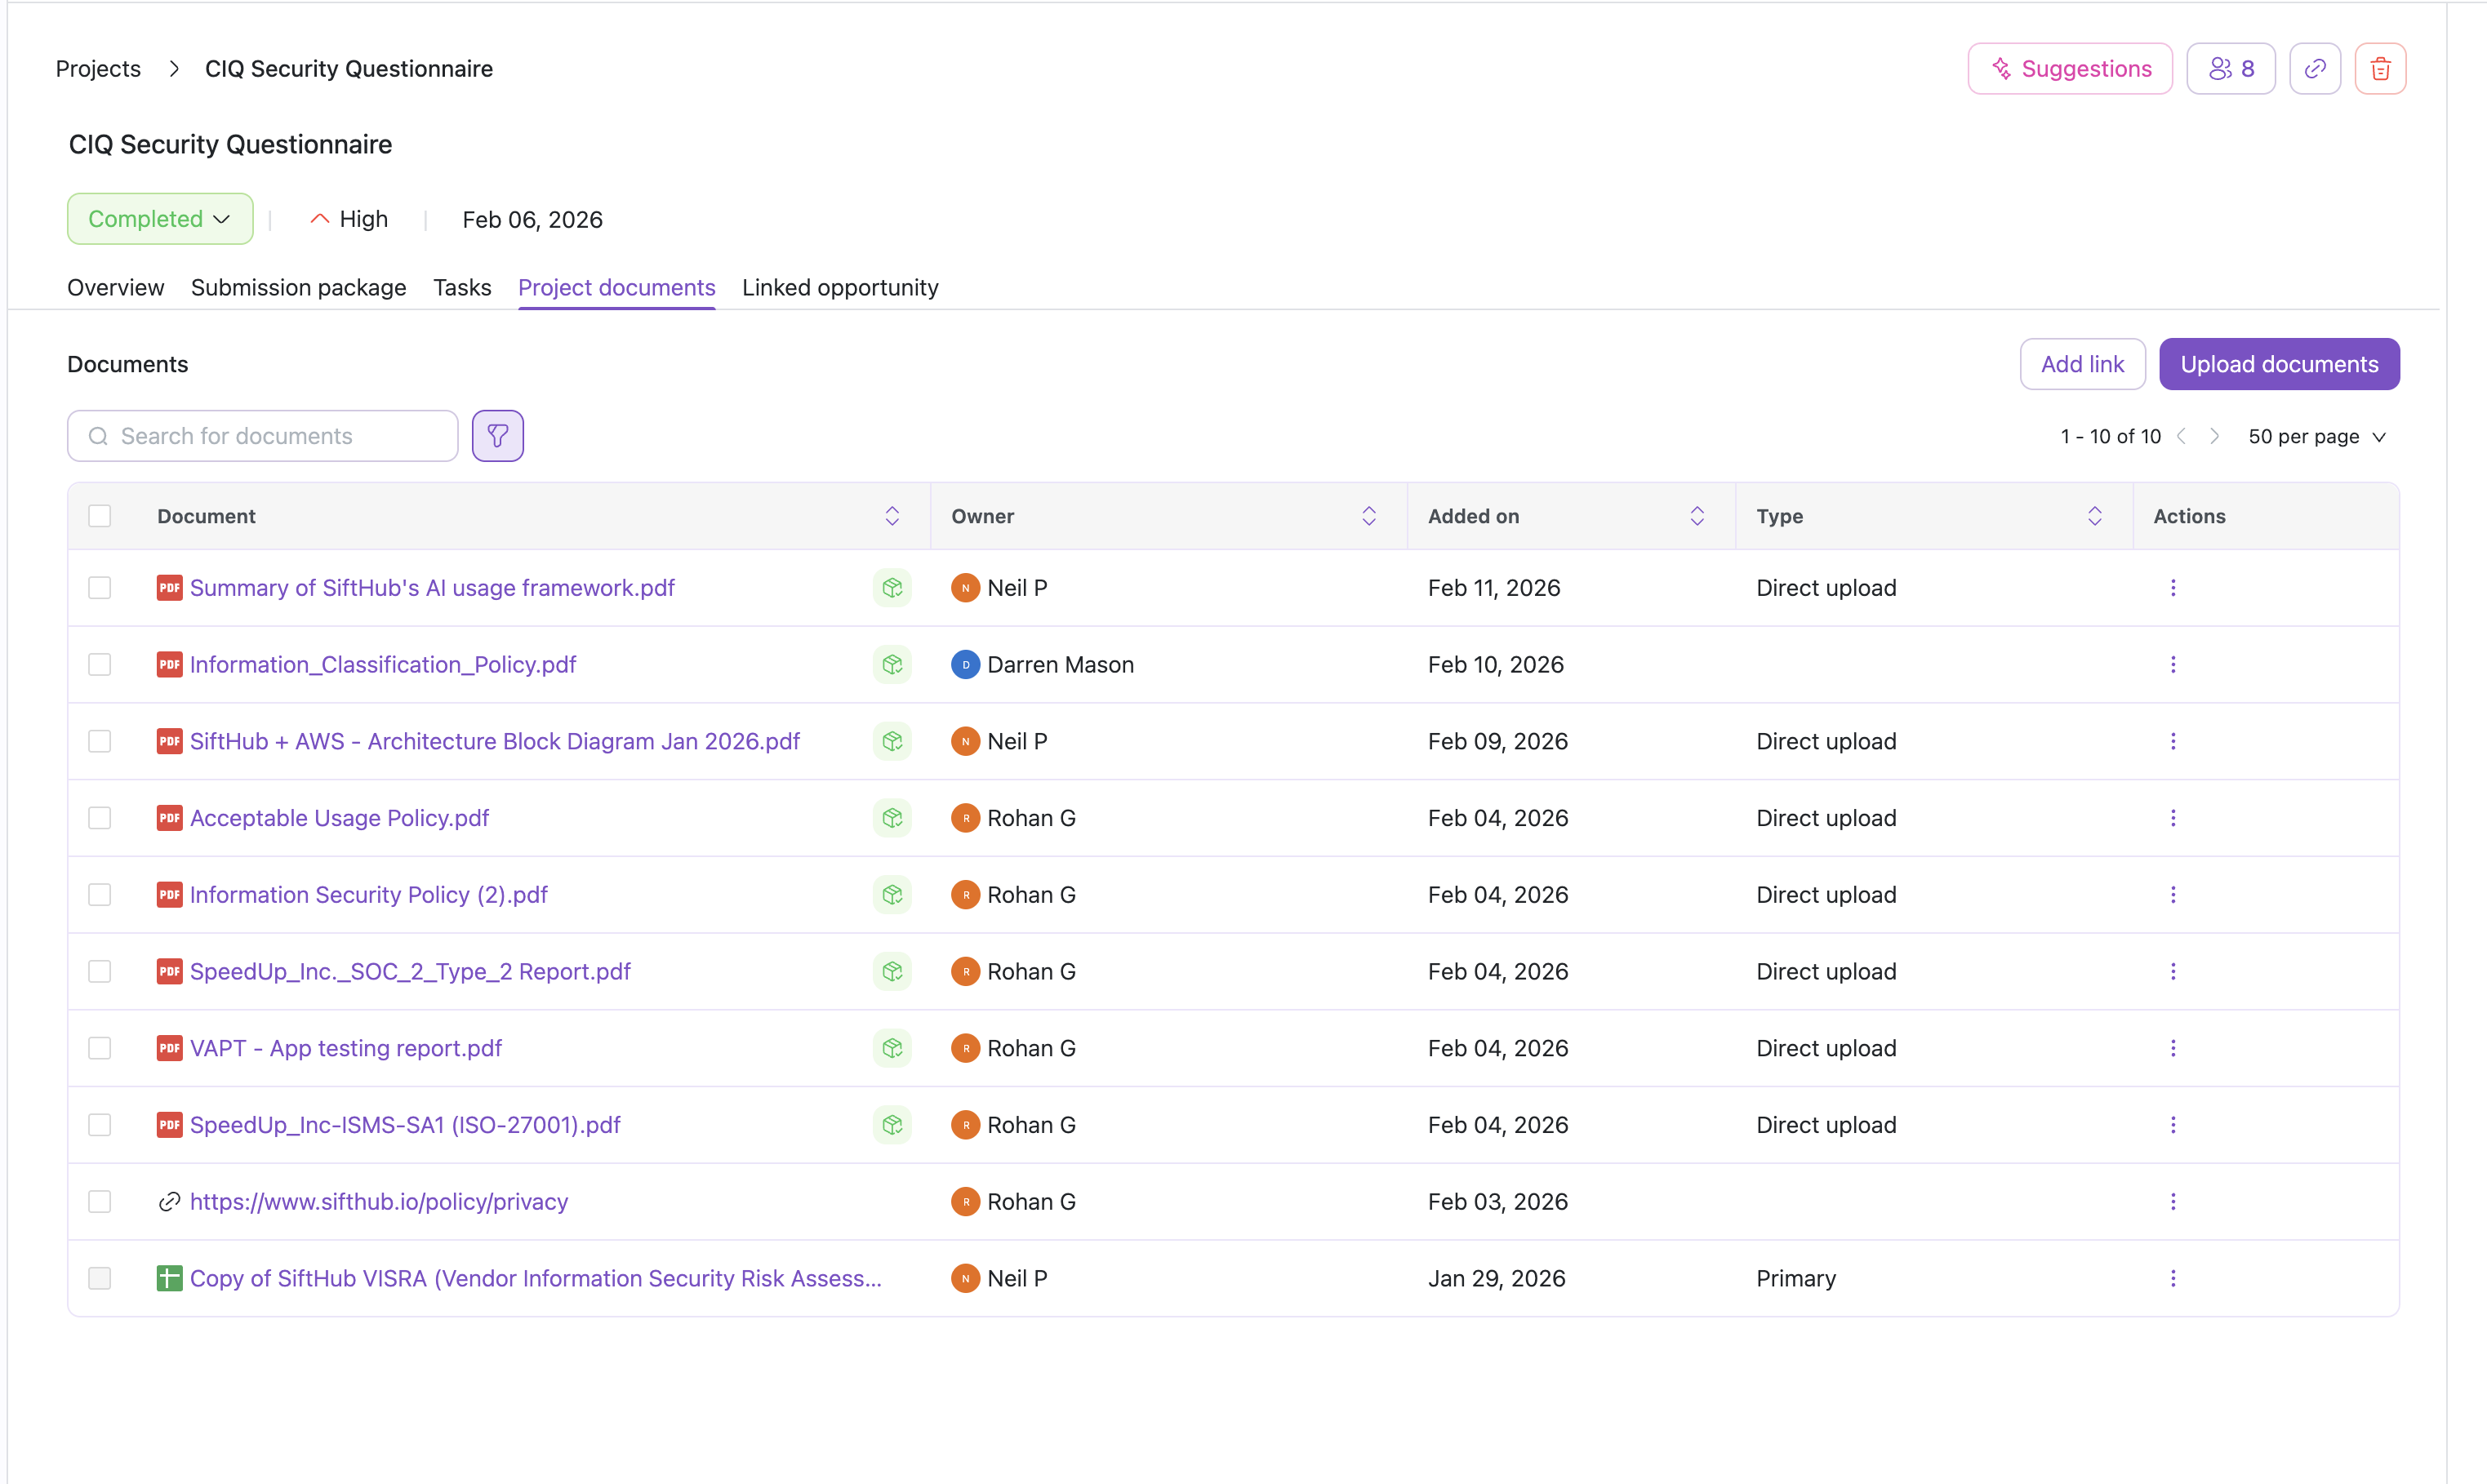Click the Upload documents button

pos(2278,364)
